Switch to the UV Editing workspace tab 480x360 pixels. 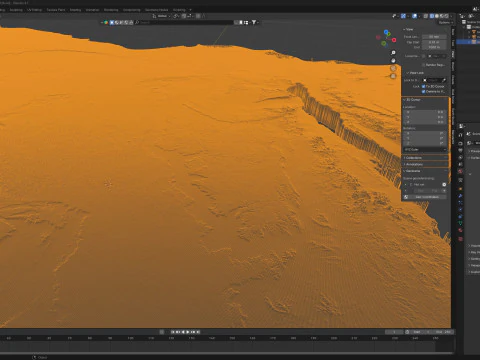(34, 10)
